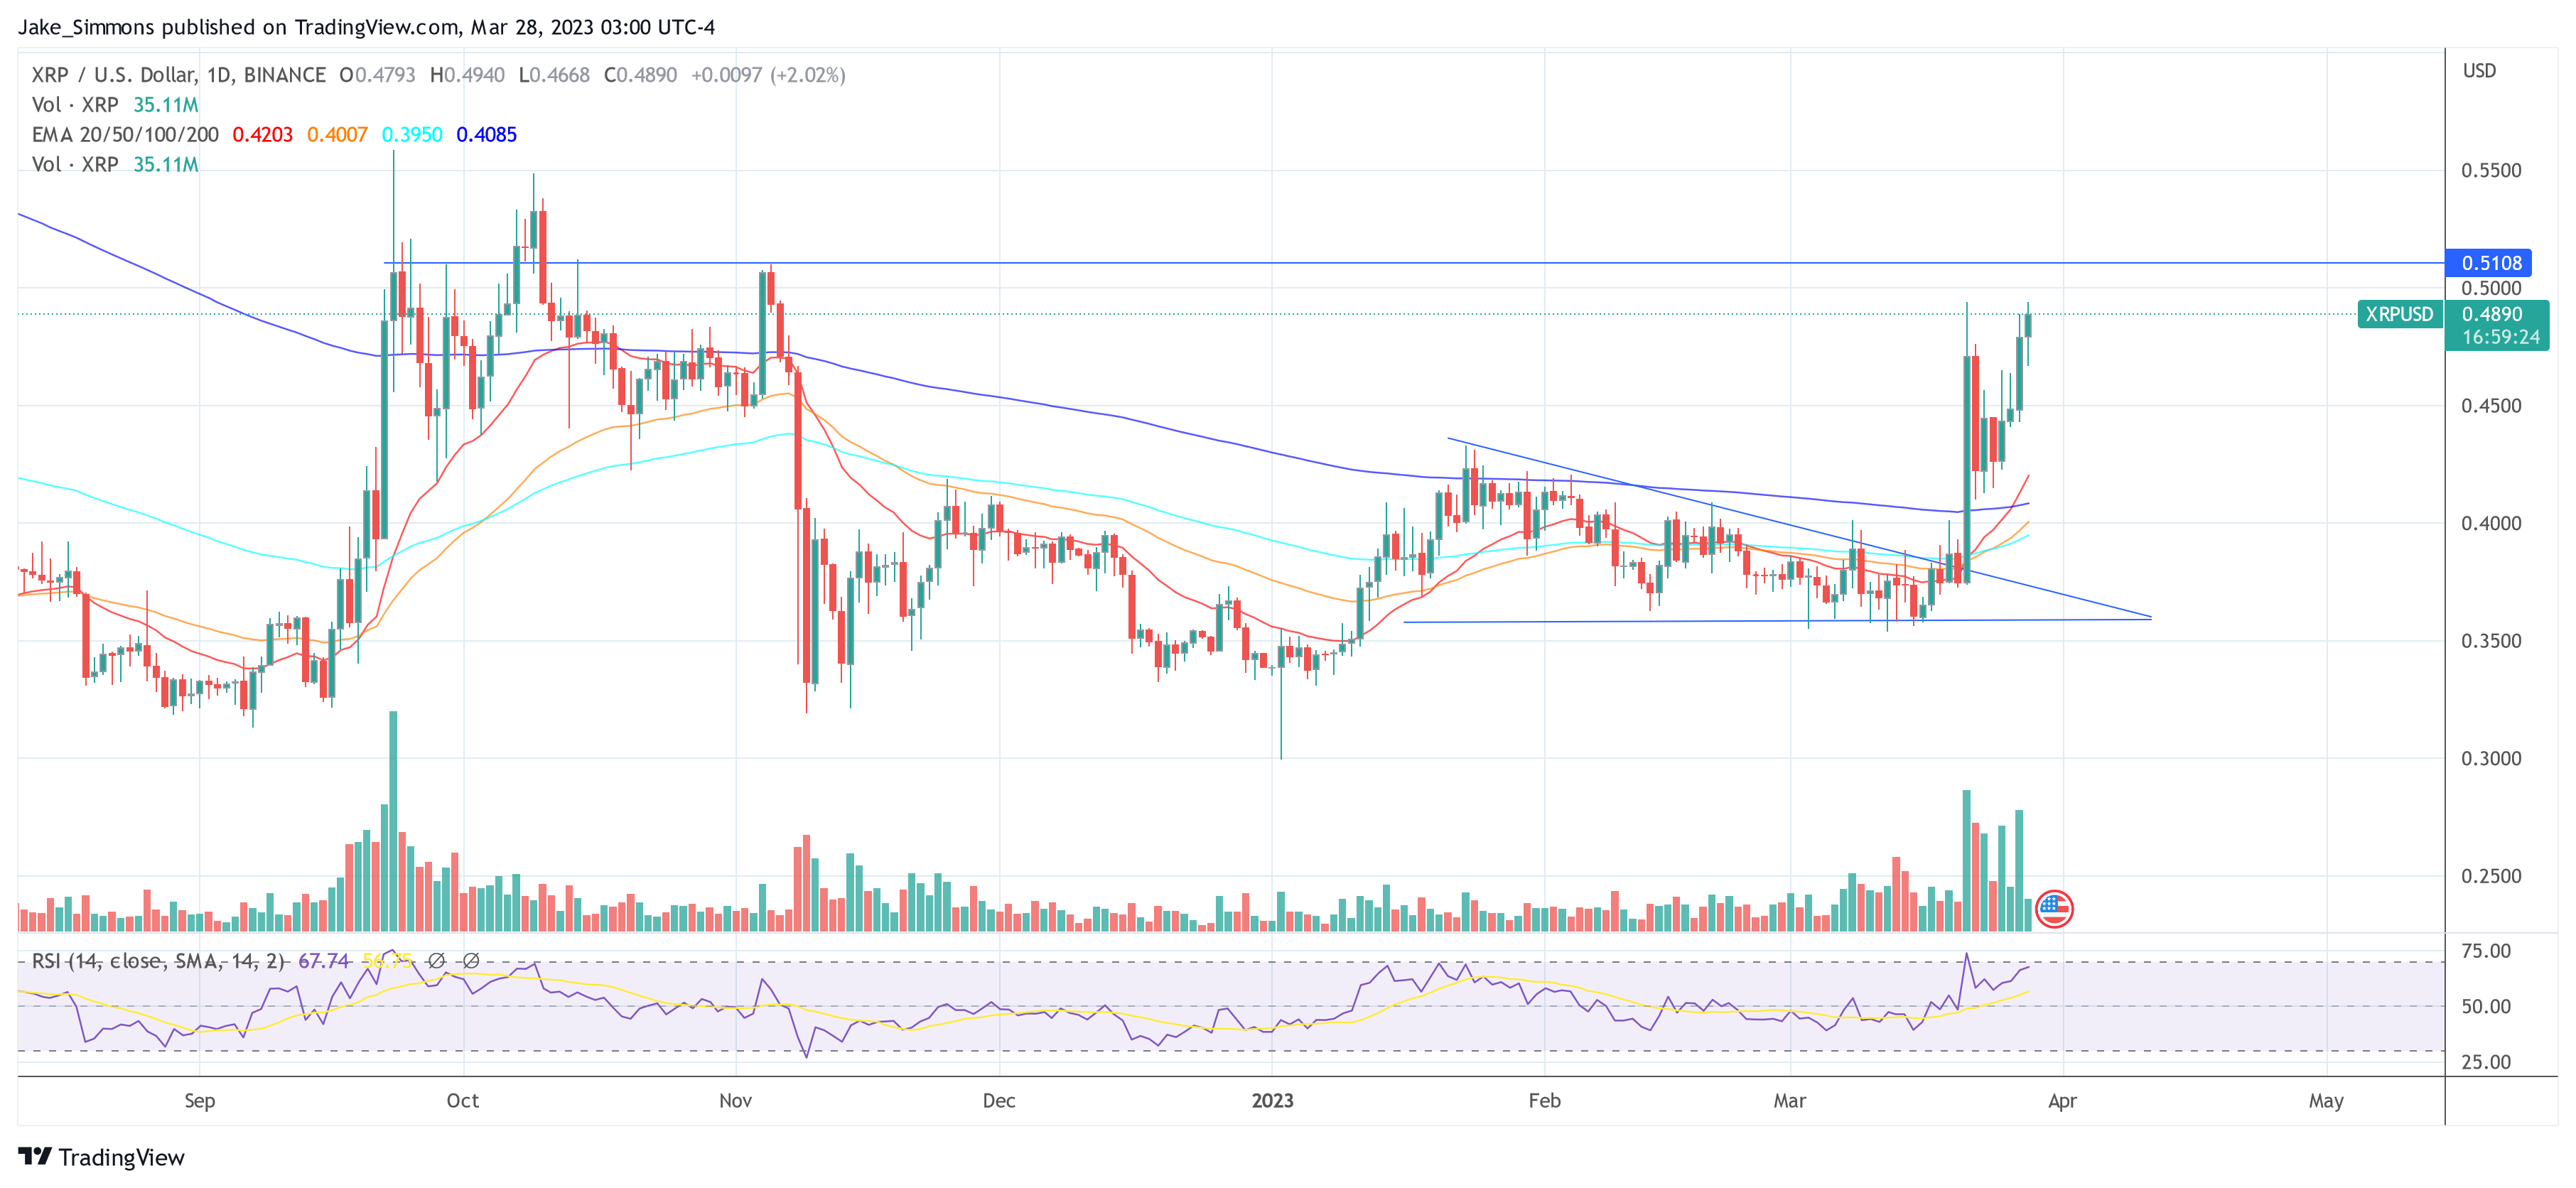
Task: Click the red EMA 20 value 0.4203
Action: 262,134
